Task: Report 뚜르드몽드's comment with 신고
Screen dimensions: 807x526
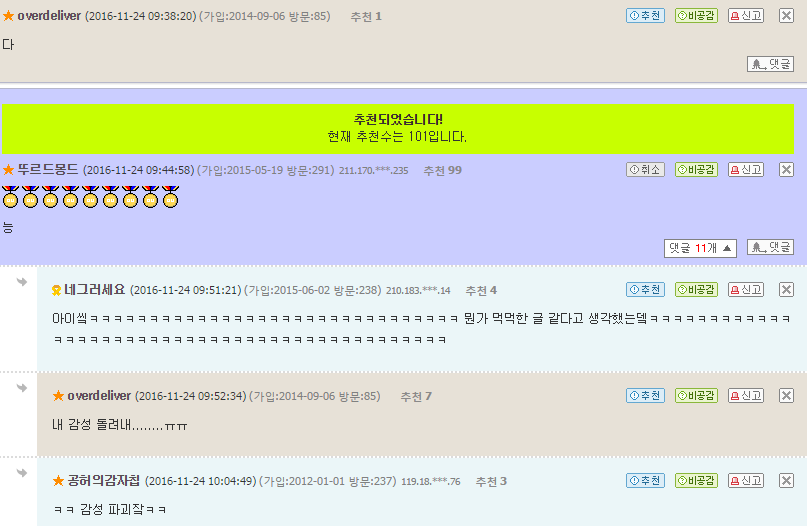Action: click(x=746, y=169)
